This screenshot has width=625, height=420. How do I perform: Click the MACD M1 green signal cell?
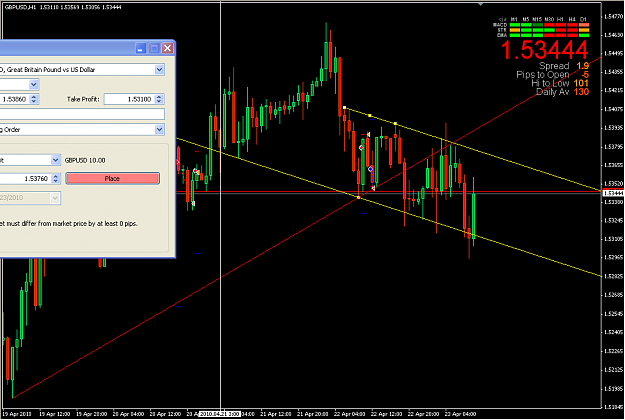tap(515, 25)
